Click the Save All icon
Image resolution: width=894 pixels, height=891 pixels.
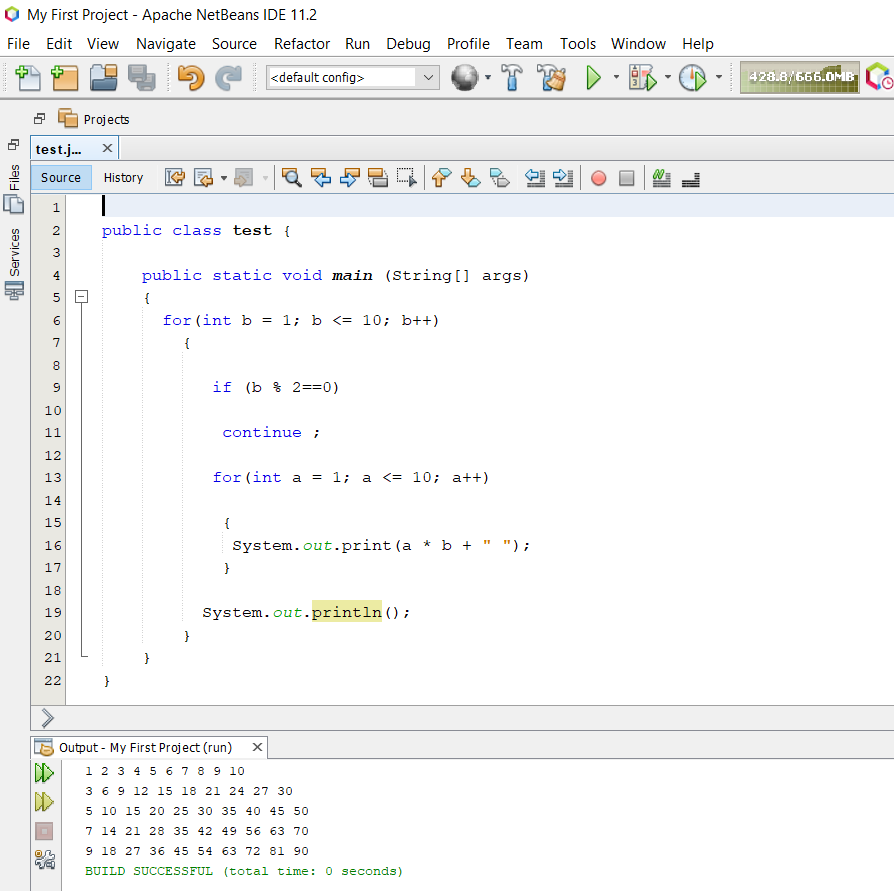[141, 78]
